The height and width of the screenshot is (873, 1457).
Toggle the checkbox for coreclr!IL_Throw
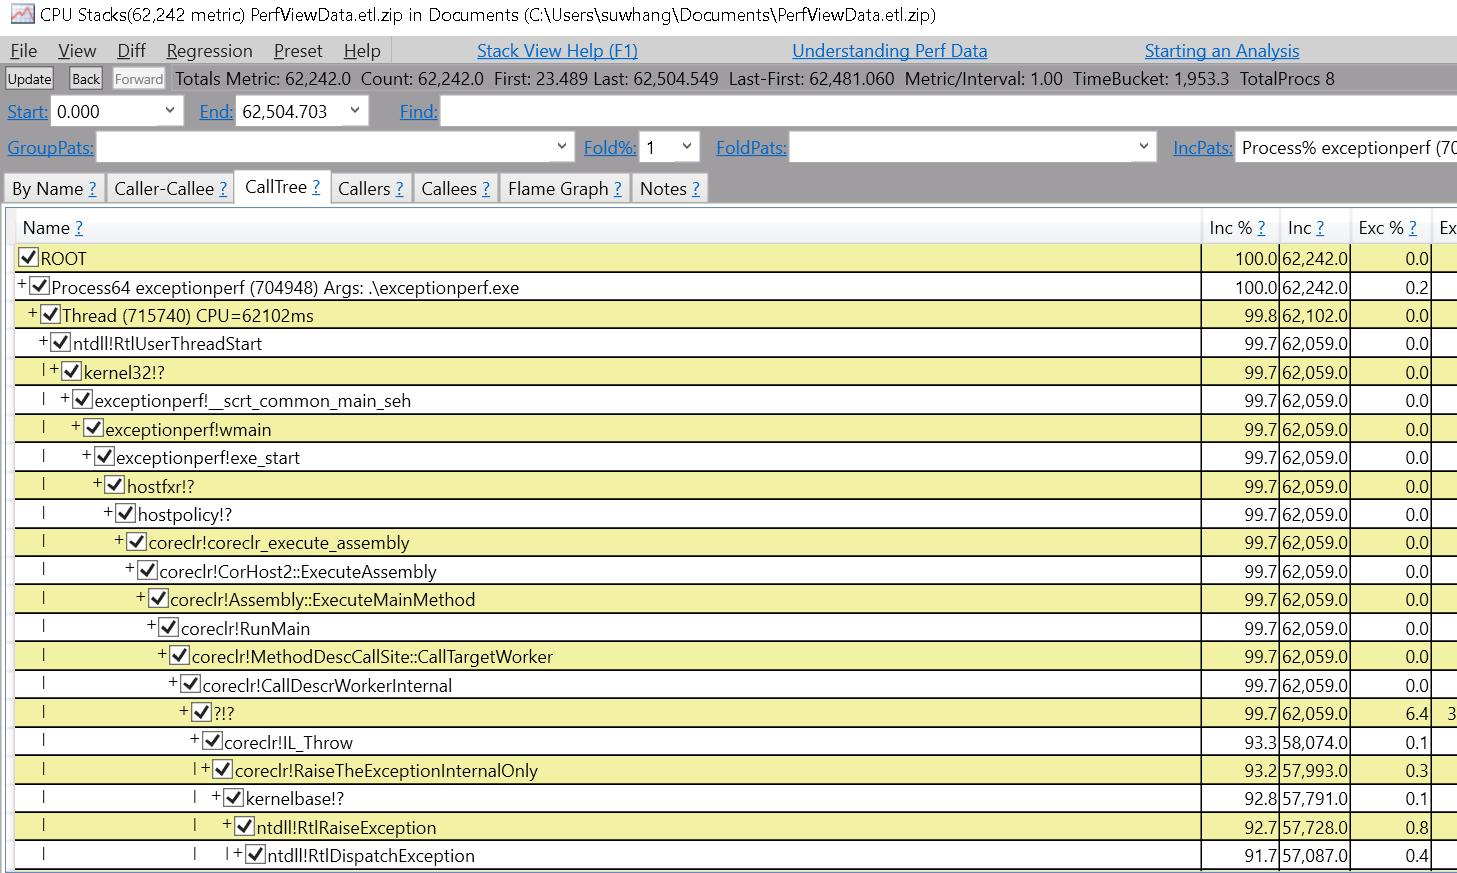[210, 742]
